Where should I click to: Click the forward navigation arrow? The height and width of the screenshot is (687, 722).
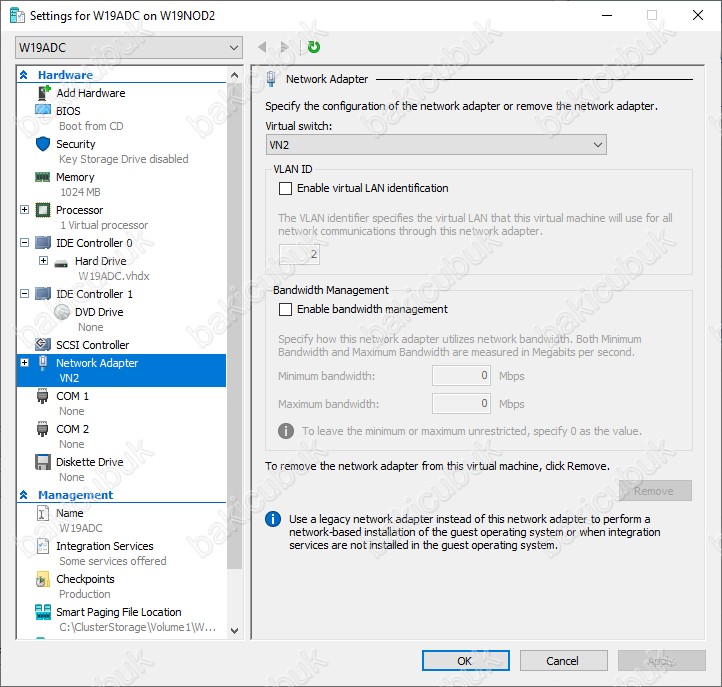click(x=284, y=47)
